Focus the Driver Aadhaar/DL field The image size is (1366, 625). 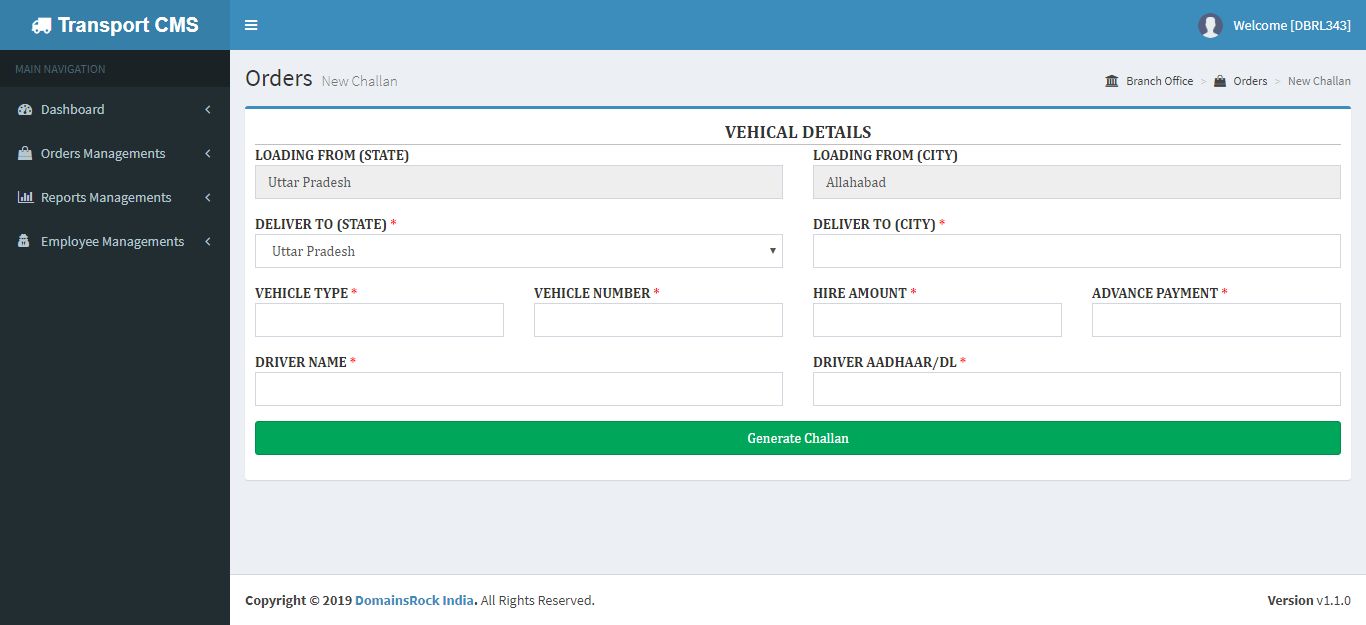pos(1077,389)
